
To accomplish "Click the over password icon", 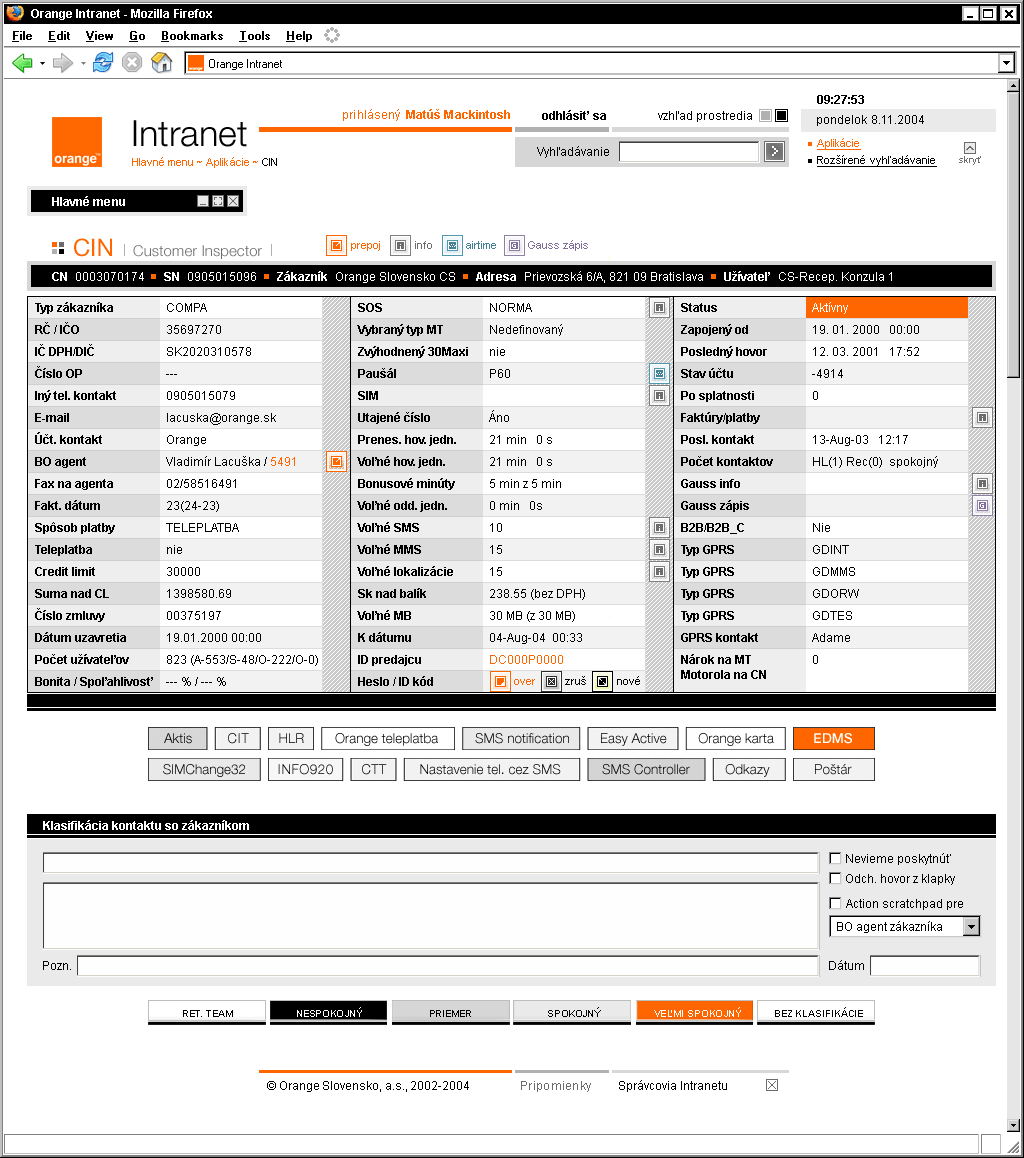I will (x=500, y=681).
